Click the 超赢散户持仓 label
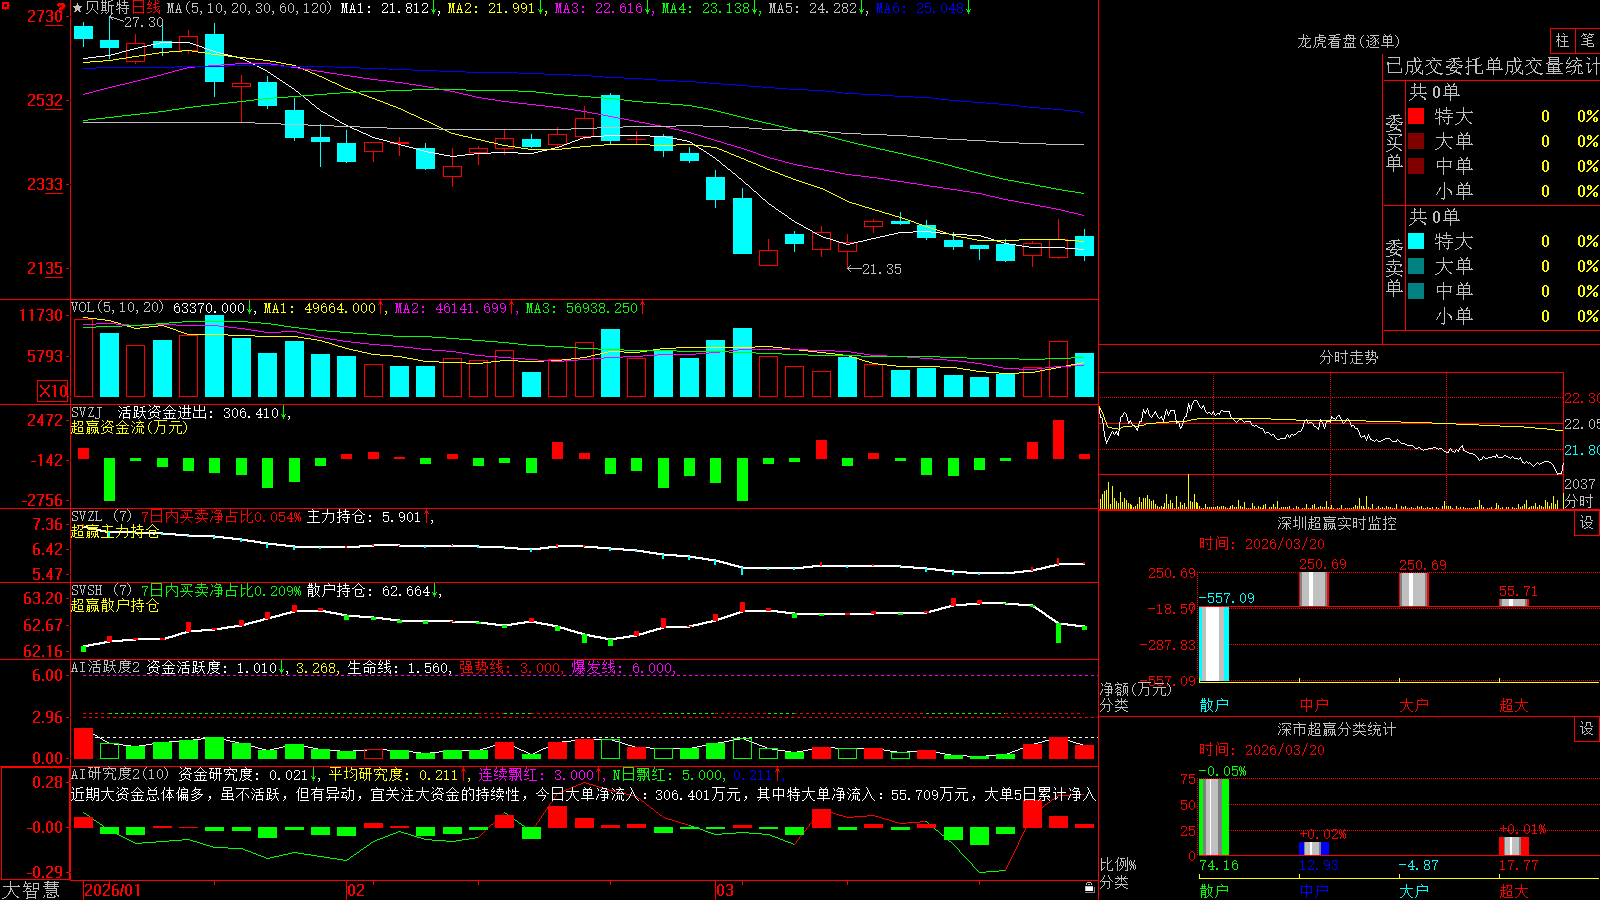The image size is (1600, 900). (115, 605)
